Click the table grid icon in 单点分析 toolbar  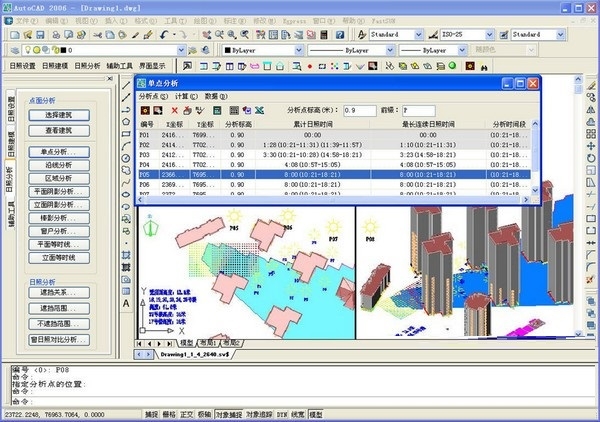pos(234,111)
